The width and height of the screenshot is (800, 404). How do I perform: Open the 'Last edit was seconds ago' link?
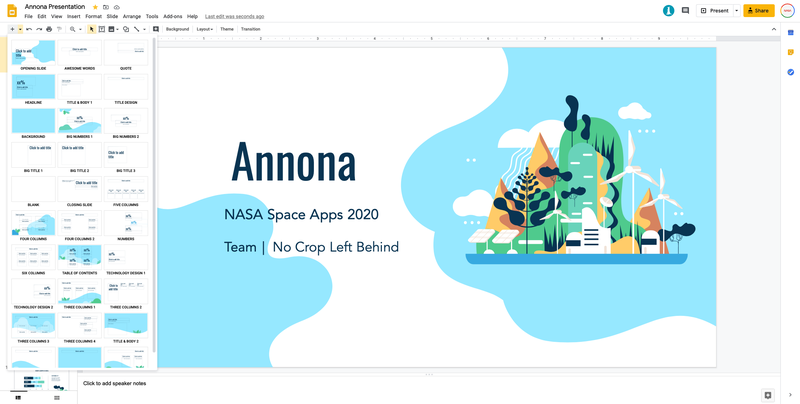coord(235,17)
